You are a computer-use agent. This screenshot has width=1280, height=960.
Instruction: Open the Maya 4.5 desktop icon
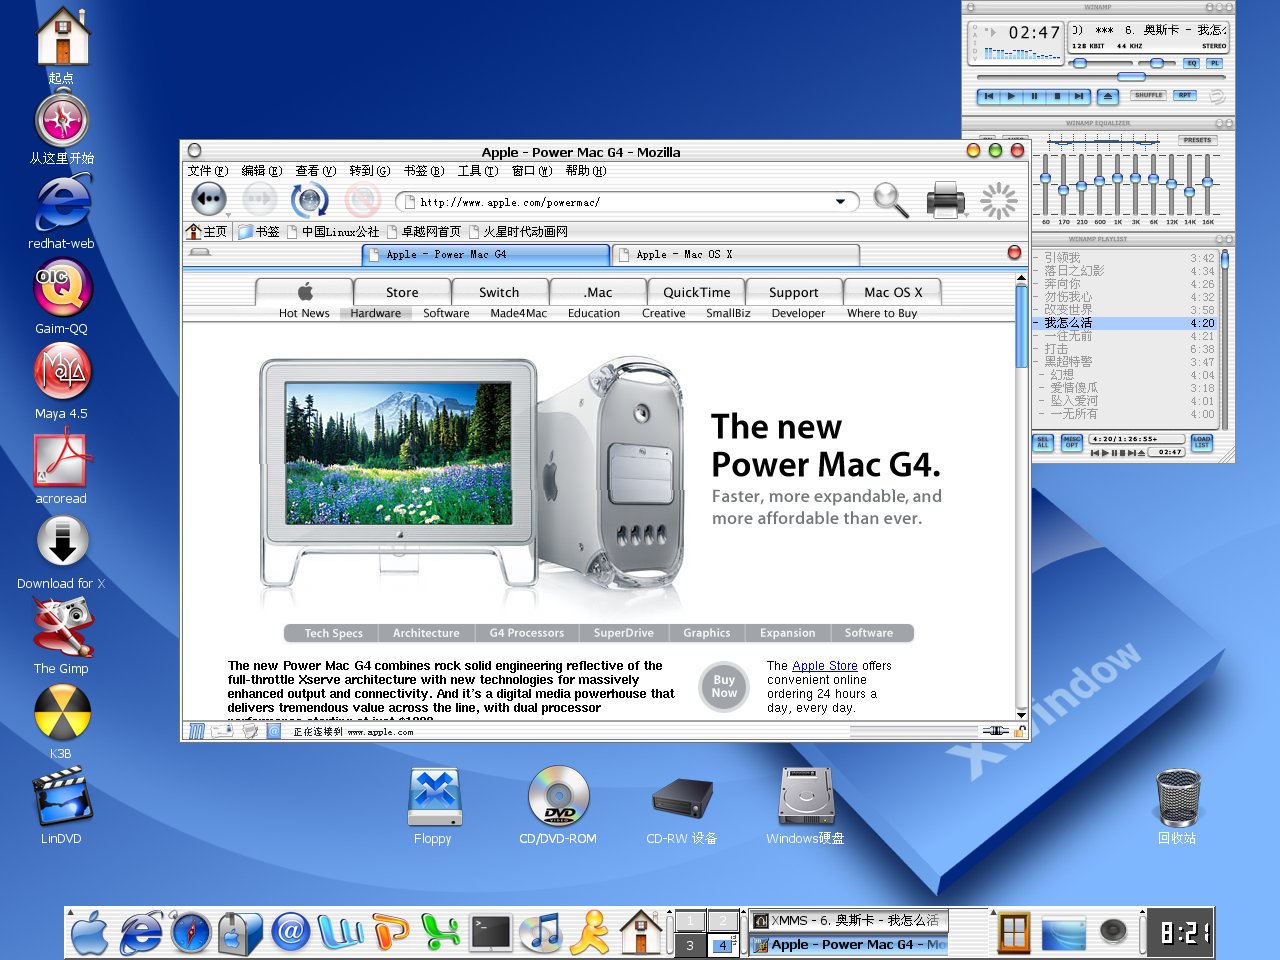(x=63, y=372)
